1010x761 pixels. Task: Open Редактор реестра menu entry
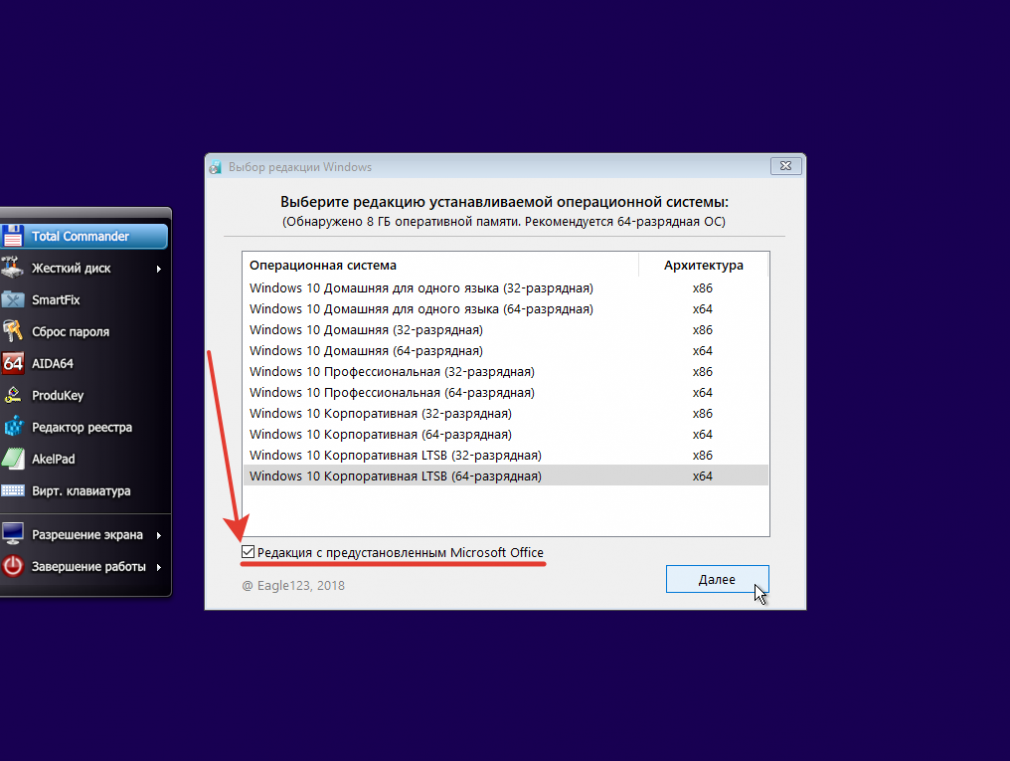(84, 427)
